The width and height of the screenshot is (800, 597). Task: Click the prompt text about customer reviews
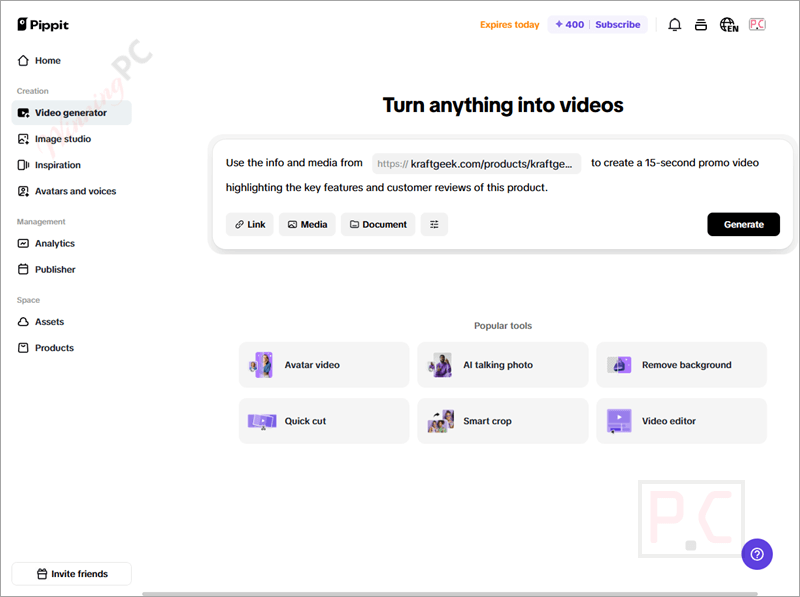[387, 187]
